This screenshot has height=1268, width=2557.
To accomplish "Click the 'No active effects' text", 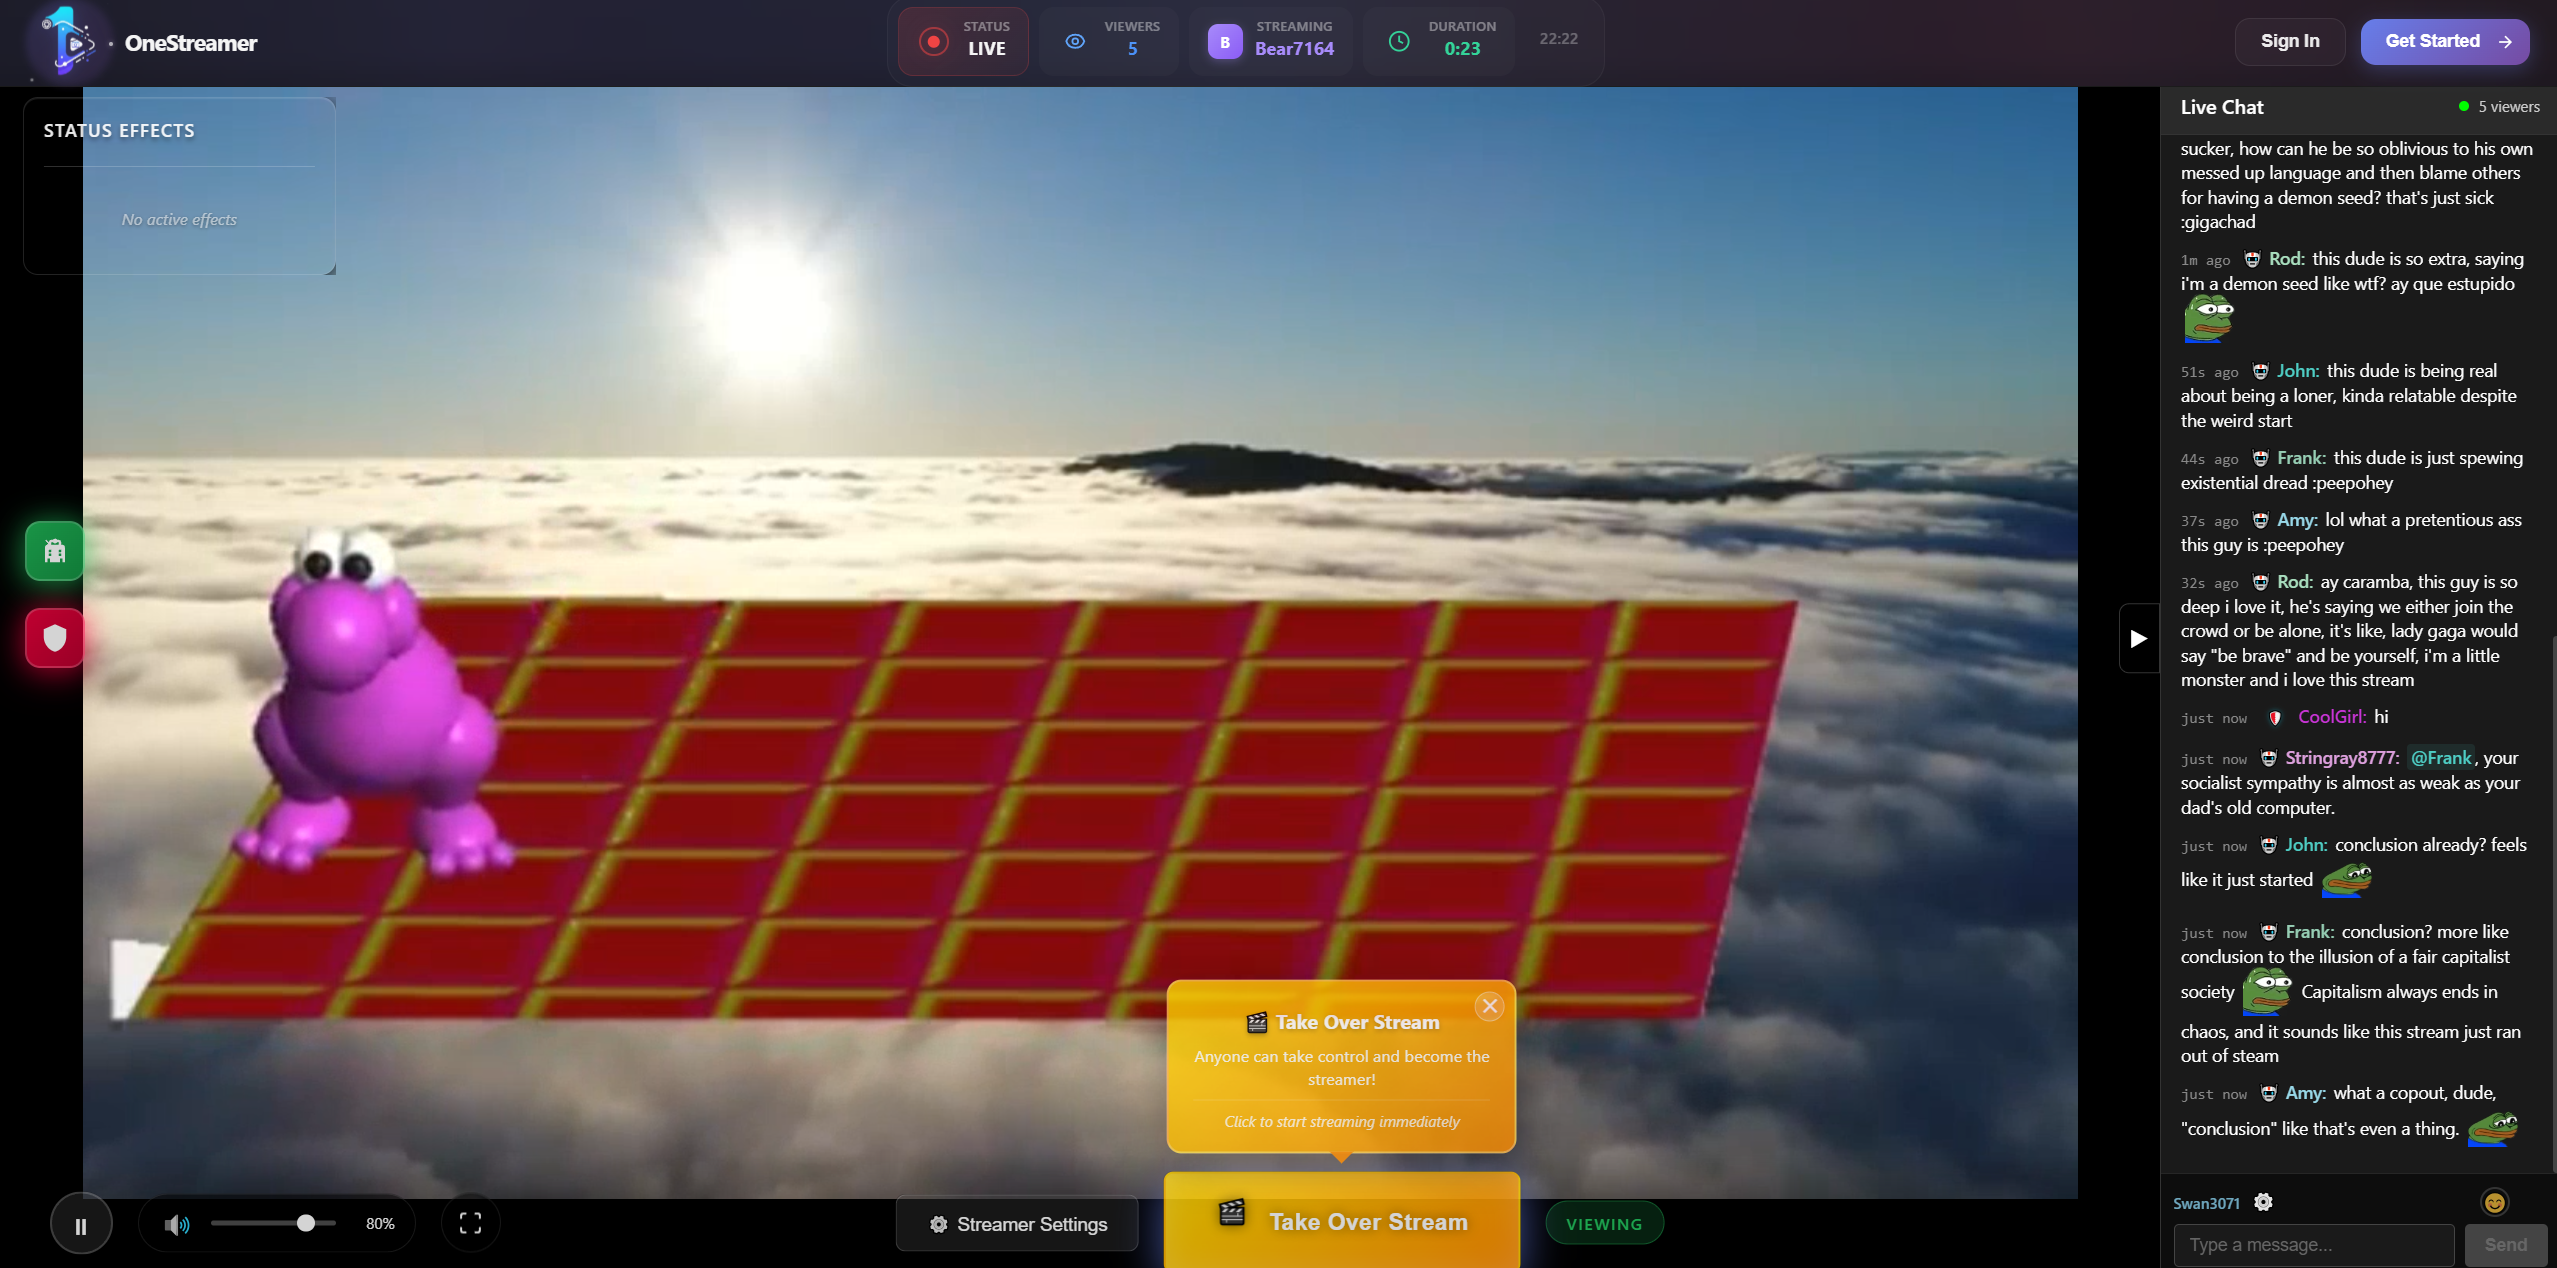I will [179, 219].
